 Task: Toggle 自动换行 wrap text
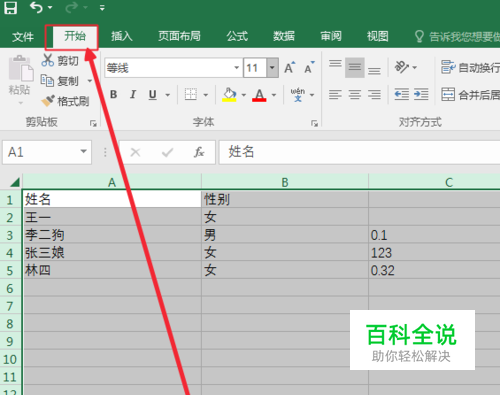[x=470, y=67]
